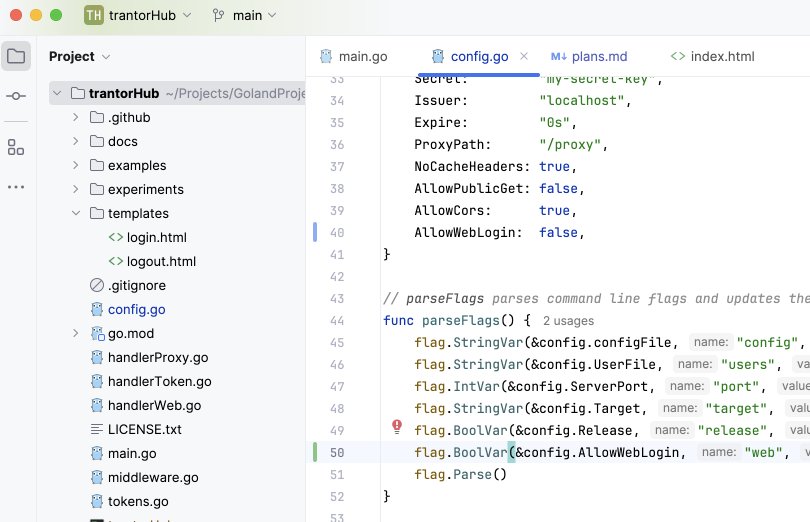Screen dimensions: 810x522
Task: Collapse the templates folder
Action: [75, 213]
